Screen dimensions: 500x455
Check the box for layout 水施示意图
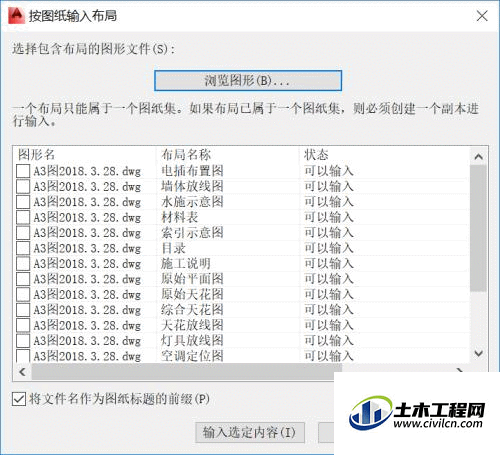tap(23, 202)
